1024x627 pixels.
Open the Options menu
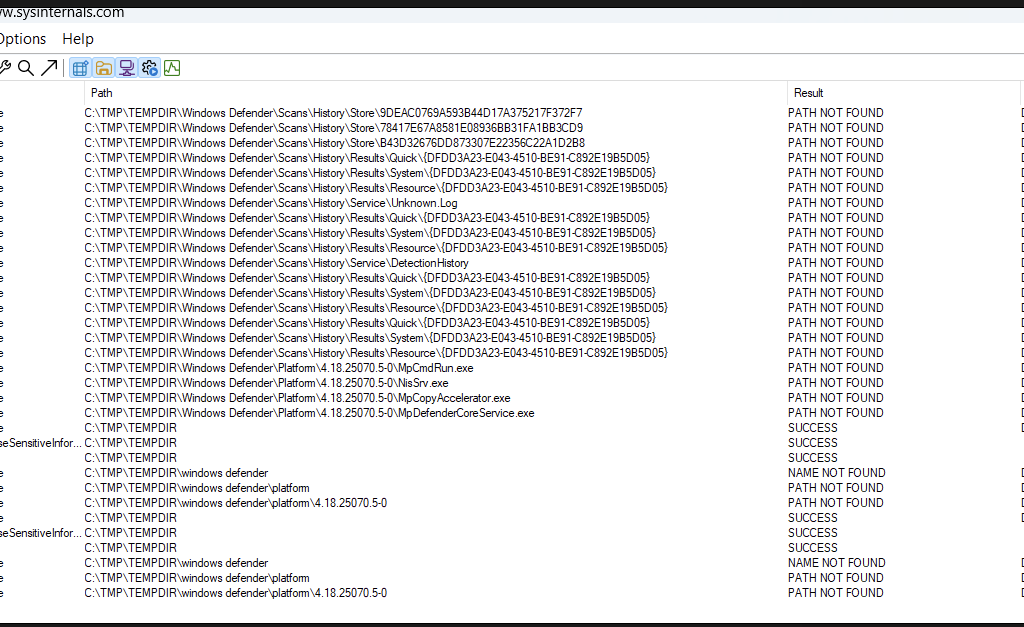22,39
